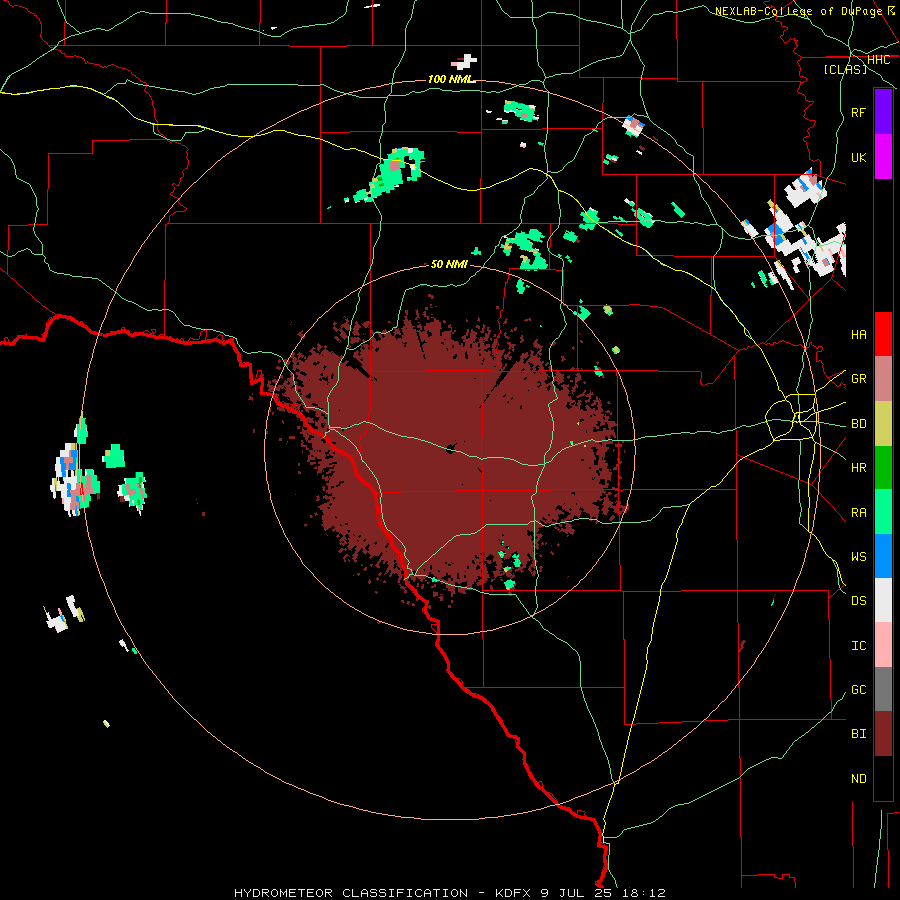This screenshot has height=900, width=900.
Task: Click the [CLAS] label under HHC
Action: coord(845,69)
